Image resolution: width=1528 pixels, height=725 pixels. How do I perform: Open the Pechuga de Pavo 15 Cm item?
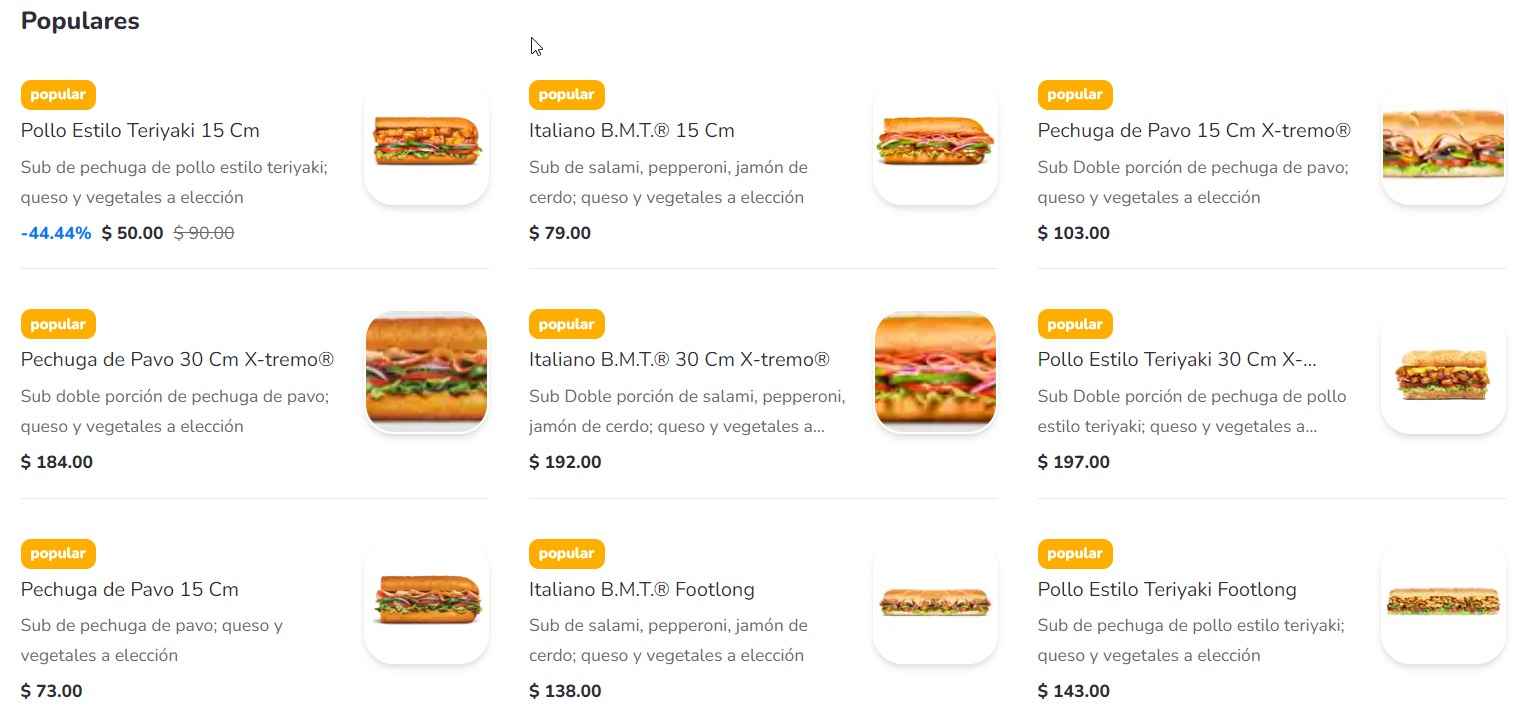coord(130,589)
